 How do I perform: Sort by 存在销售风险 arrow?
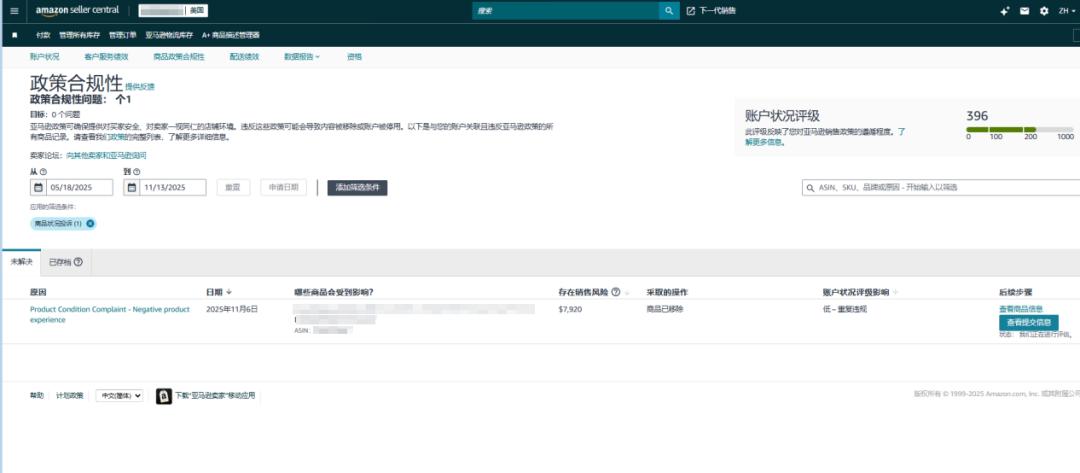627,293
